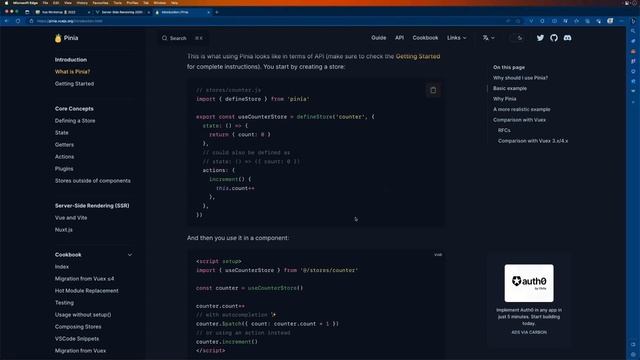Click the browser address bar URL
This screenshot has width=640, height=360.
click(69, 21)
